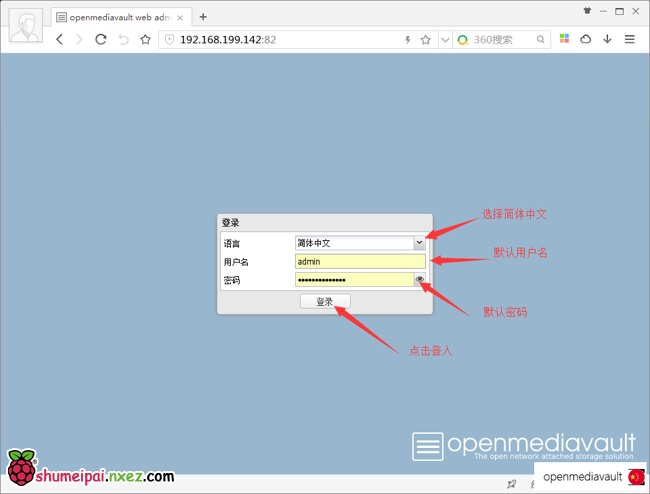Image resolution: width=650 pixels, height=494 pixels.
Task: Click the download arrow icon in toolbar
Action: pyautogui.click(x=607, y=39)
